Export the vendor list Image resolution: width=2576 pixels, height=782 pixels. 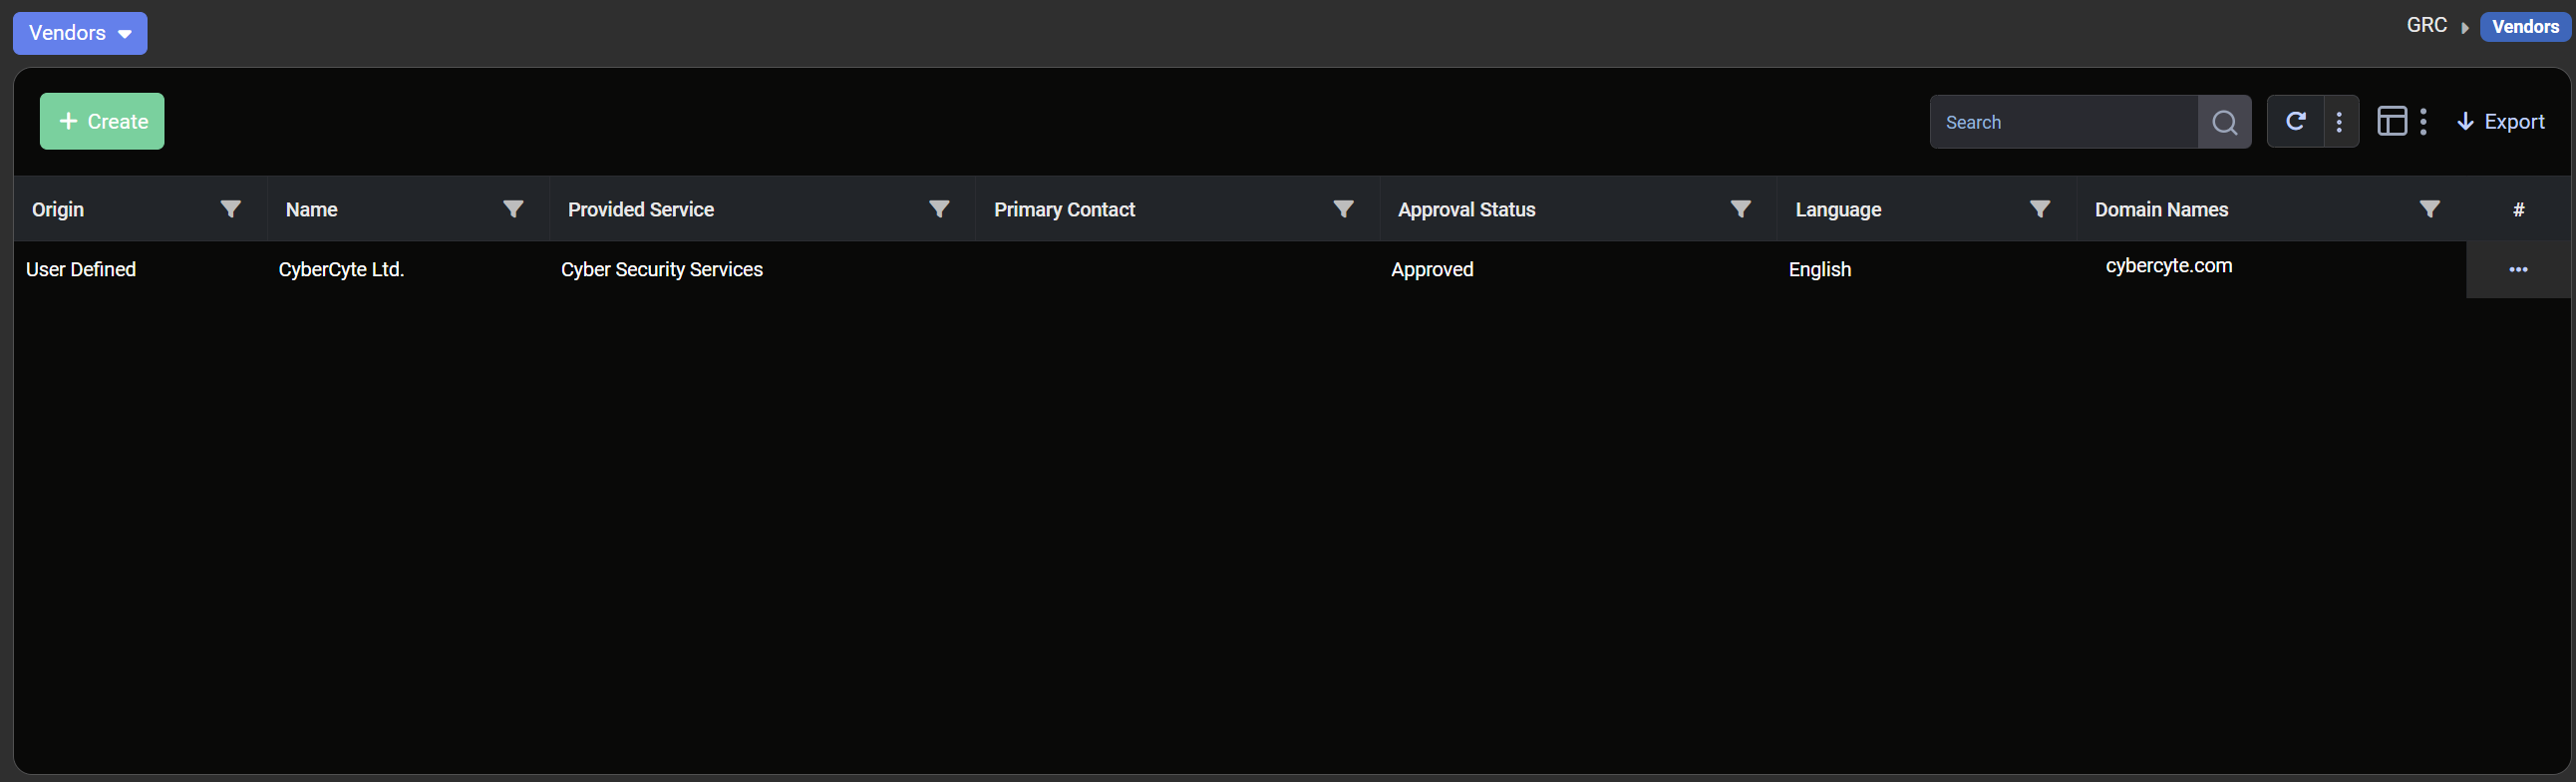(x=2500, y=122)
